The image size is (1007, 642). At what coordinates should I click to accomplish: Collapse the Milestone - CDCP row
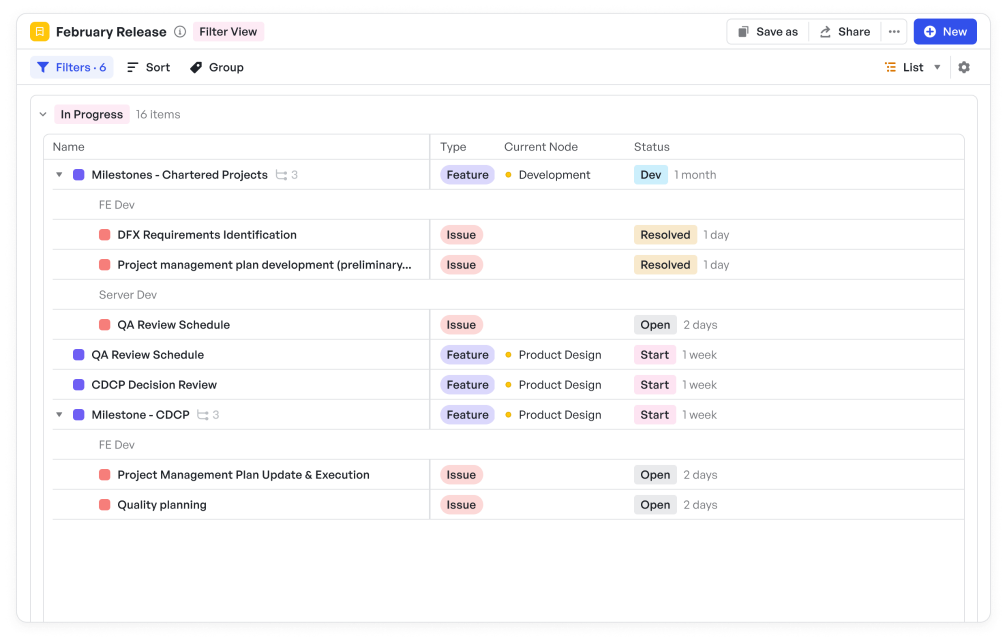point(59,415)
